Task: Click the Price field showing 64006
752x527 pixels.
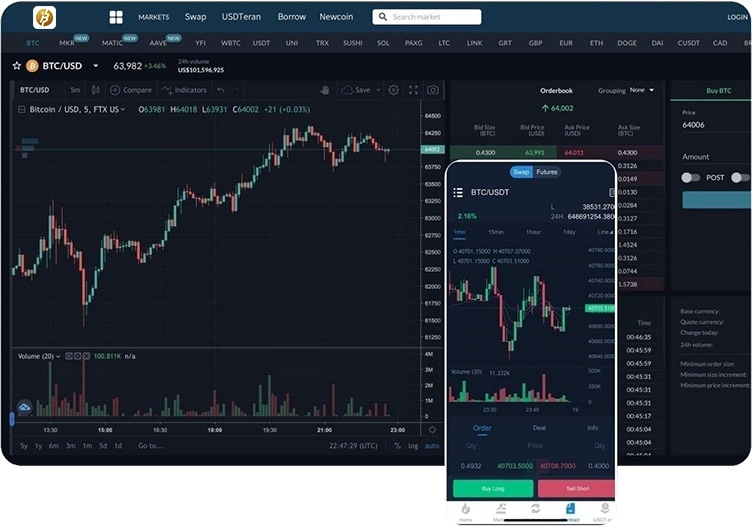Action: (717, 125)
